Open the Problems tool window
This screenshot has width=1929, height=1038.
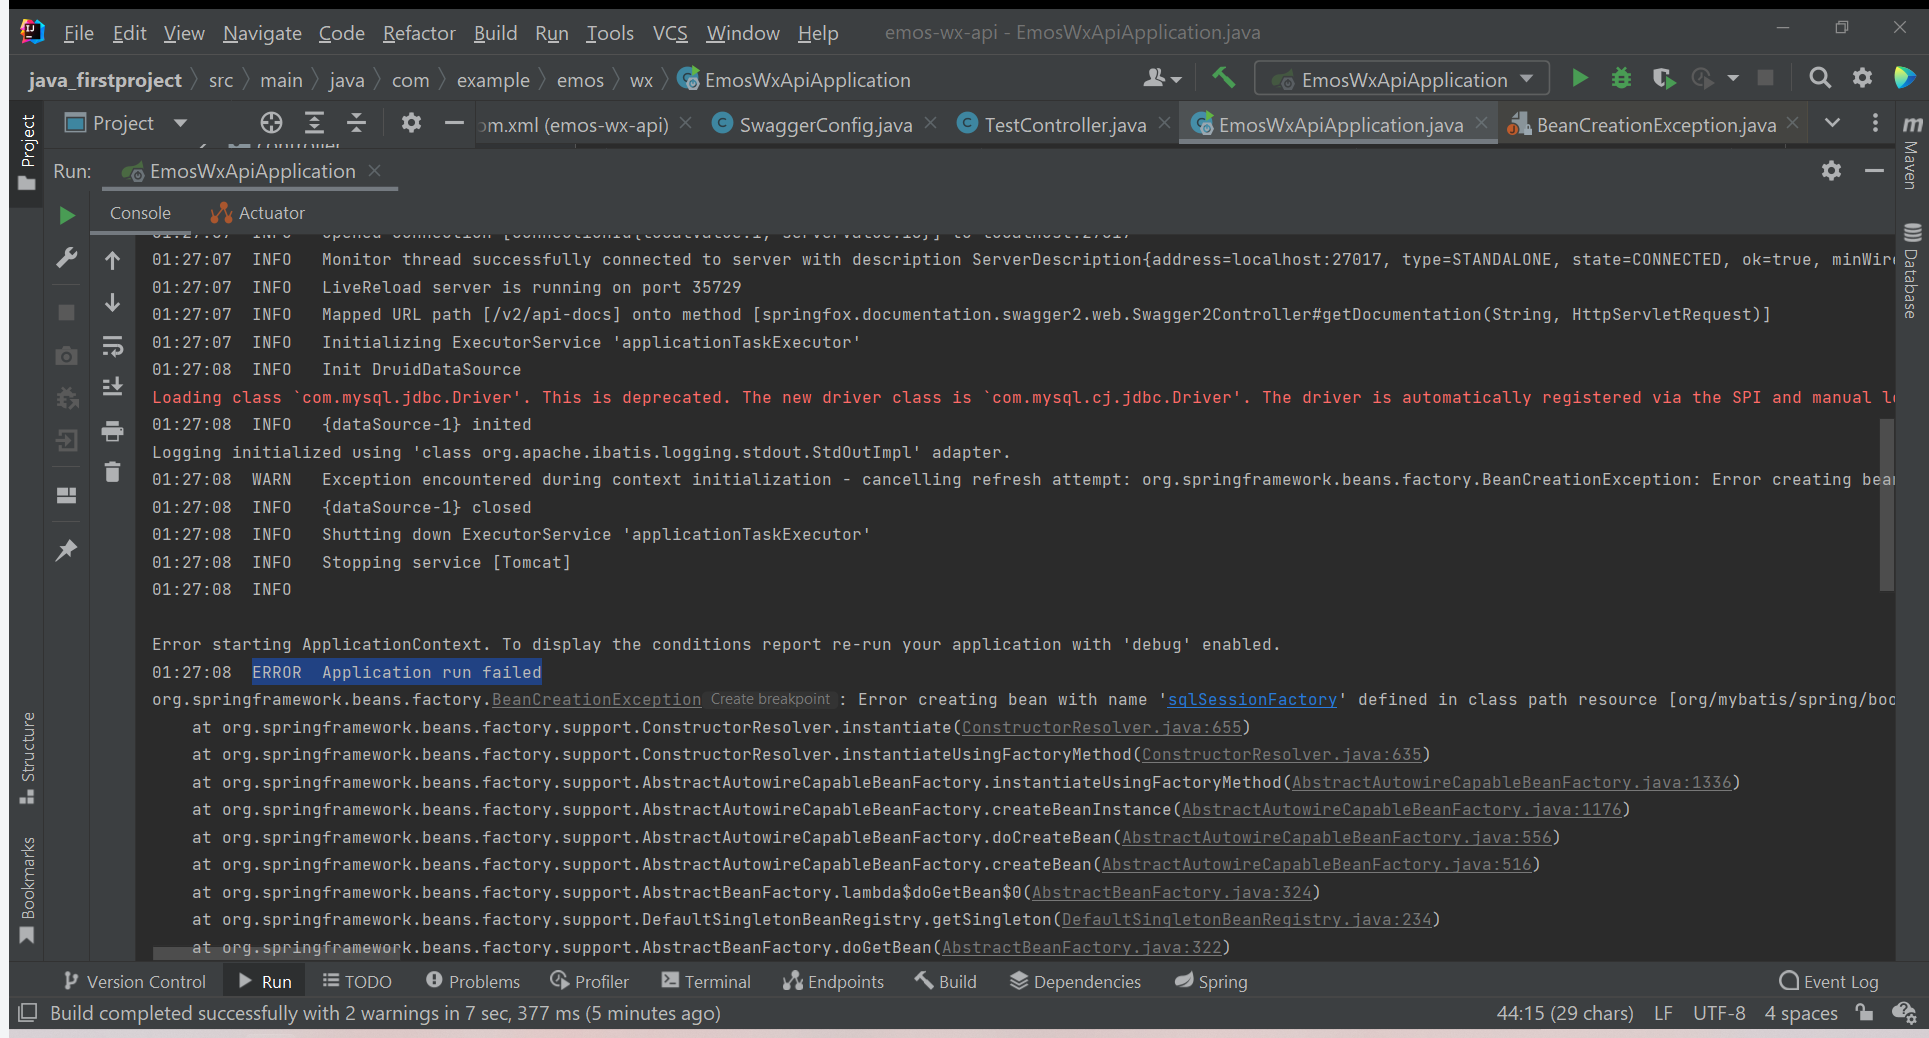pos(473,981)
